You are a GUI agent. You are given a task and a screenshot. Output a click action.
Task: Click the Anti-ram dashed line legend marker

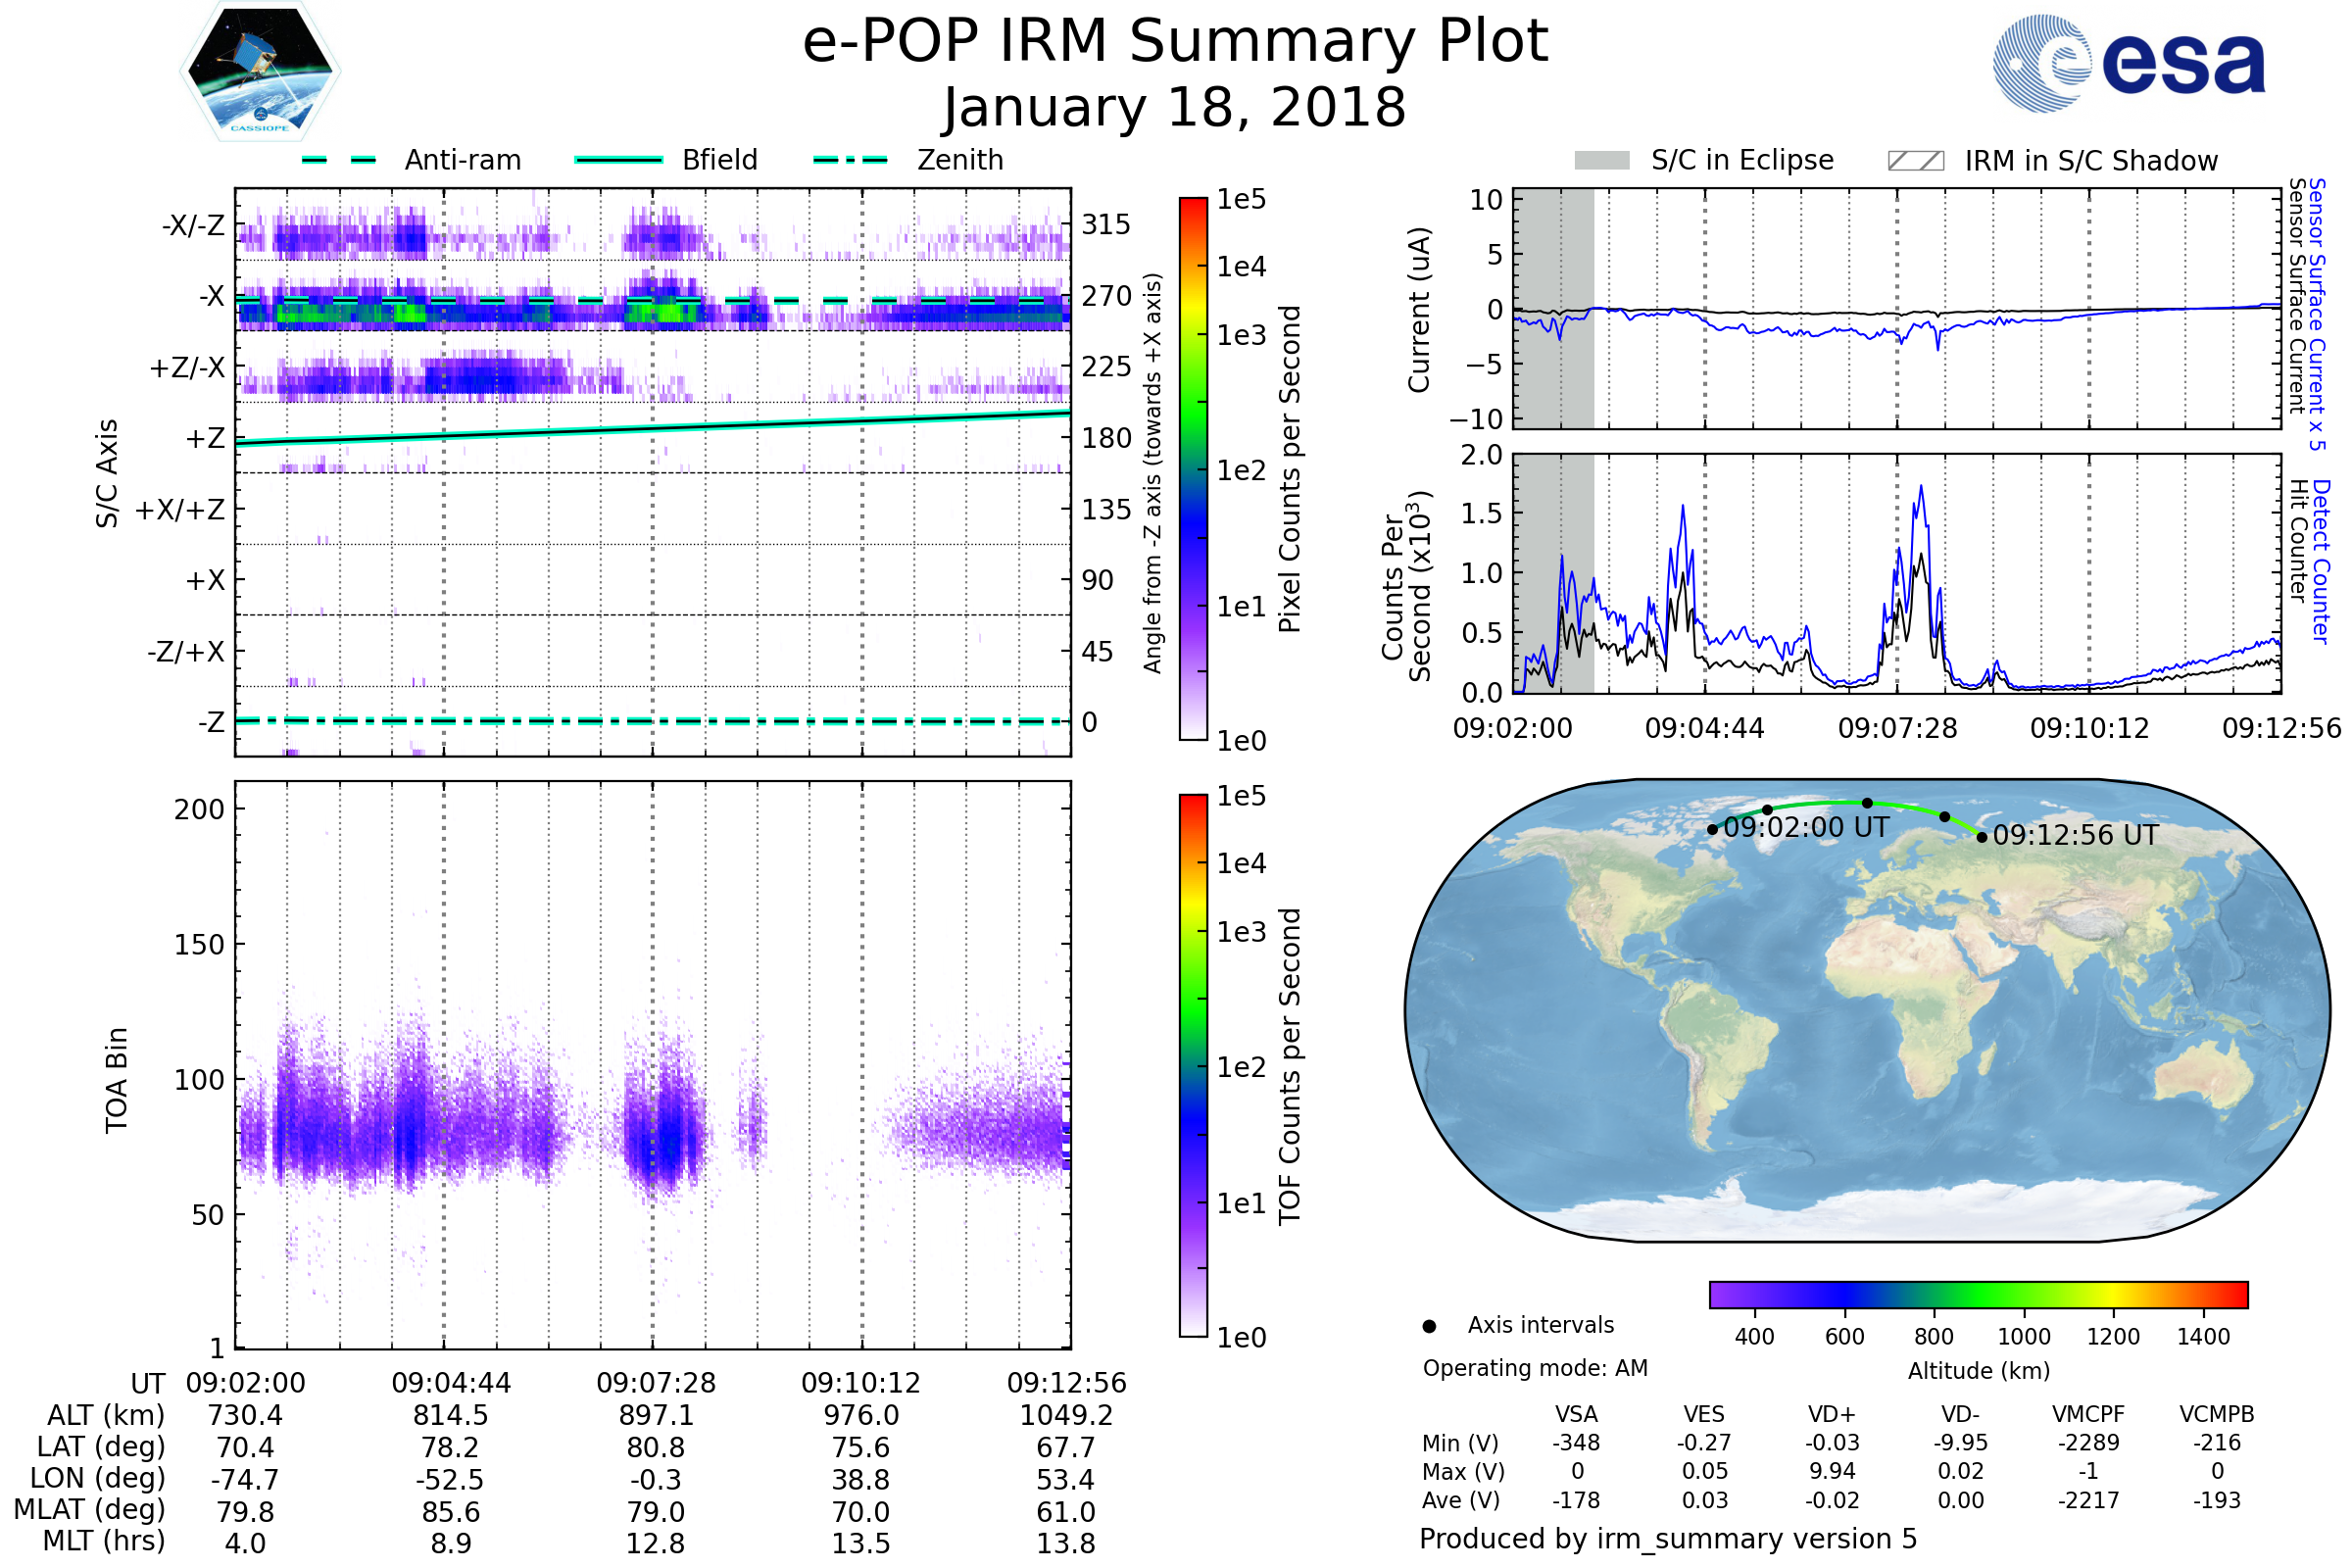pos(339,160)
